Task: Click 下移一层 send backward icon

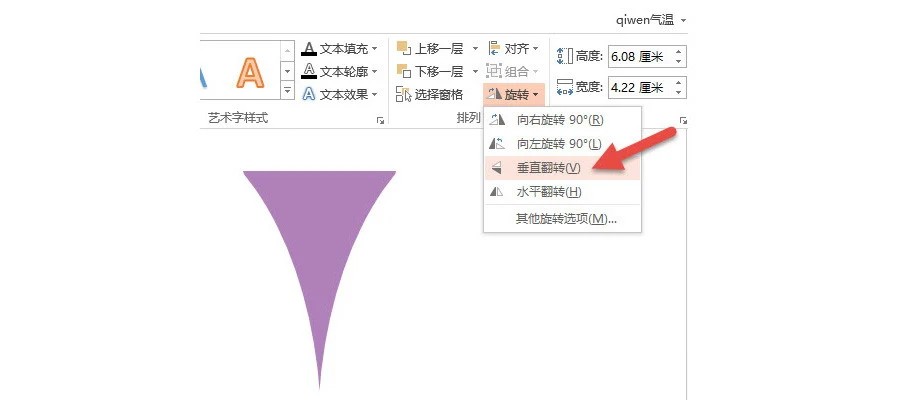Action: (x=404, y=71)
